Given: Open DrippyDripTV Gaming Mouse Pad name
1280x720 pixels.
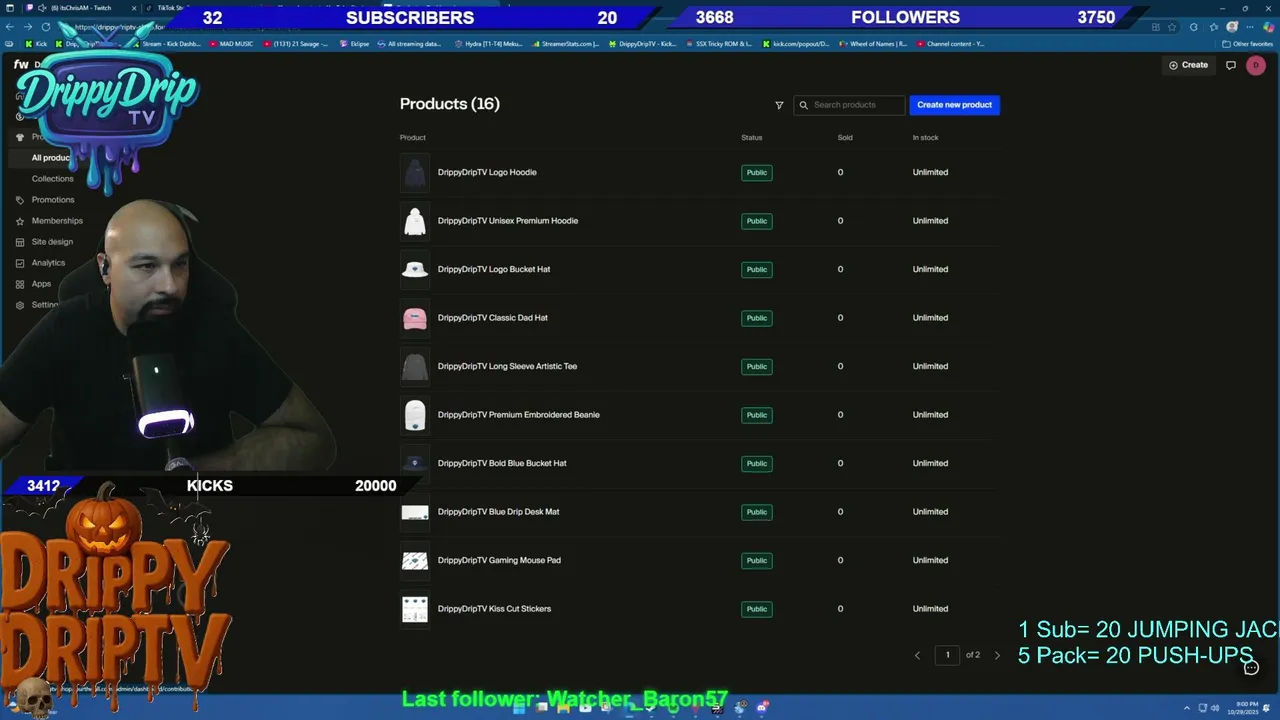Looking at the screenshot, I should (x=499, y=560).
